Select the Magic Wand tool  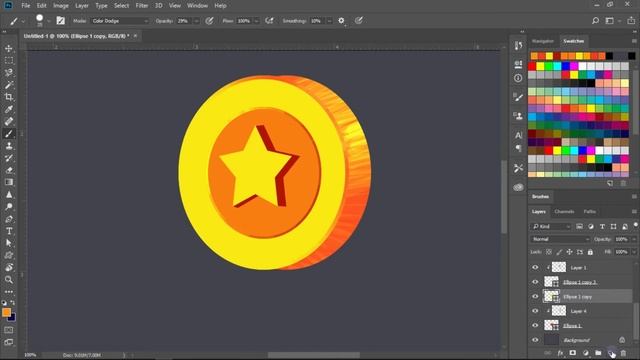pyautogui.click(x=9, y=85)
